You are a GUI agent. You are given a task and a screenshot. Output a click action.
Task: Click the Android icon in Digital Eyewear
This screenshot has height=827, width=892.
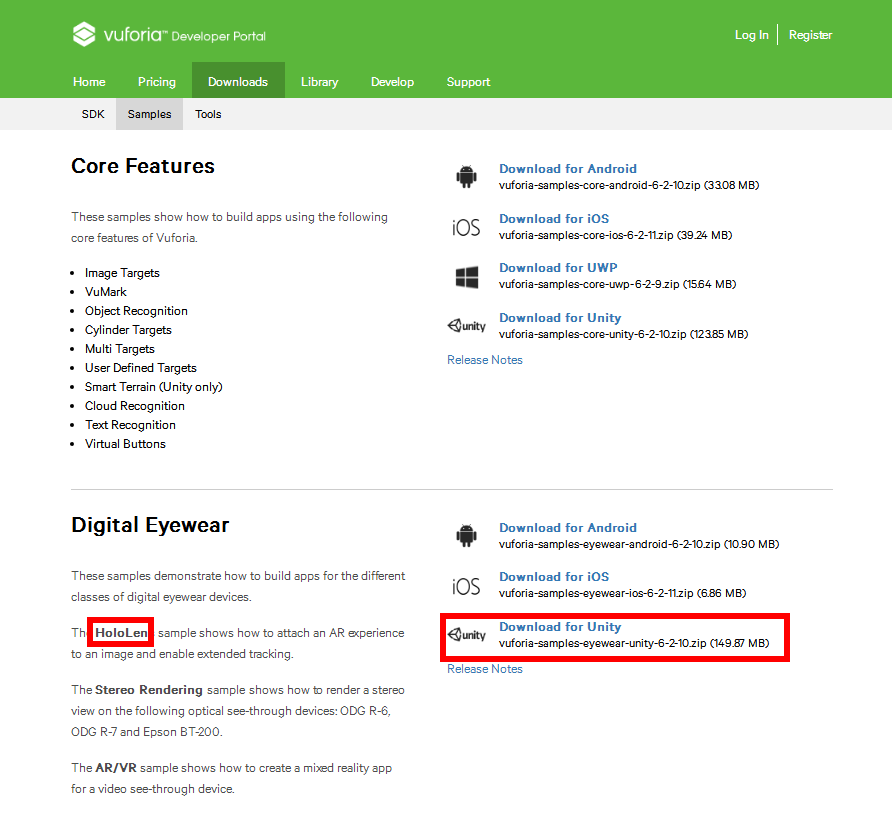pos(466,535)
